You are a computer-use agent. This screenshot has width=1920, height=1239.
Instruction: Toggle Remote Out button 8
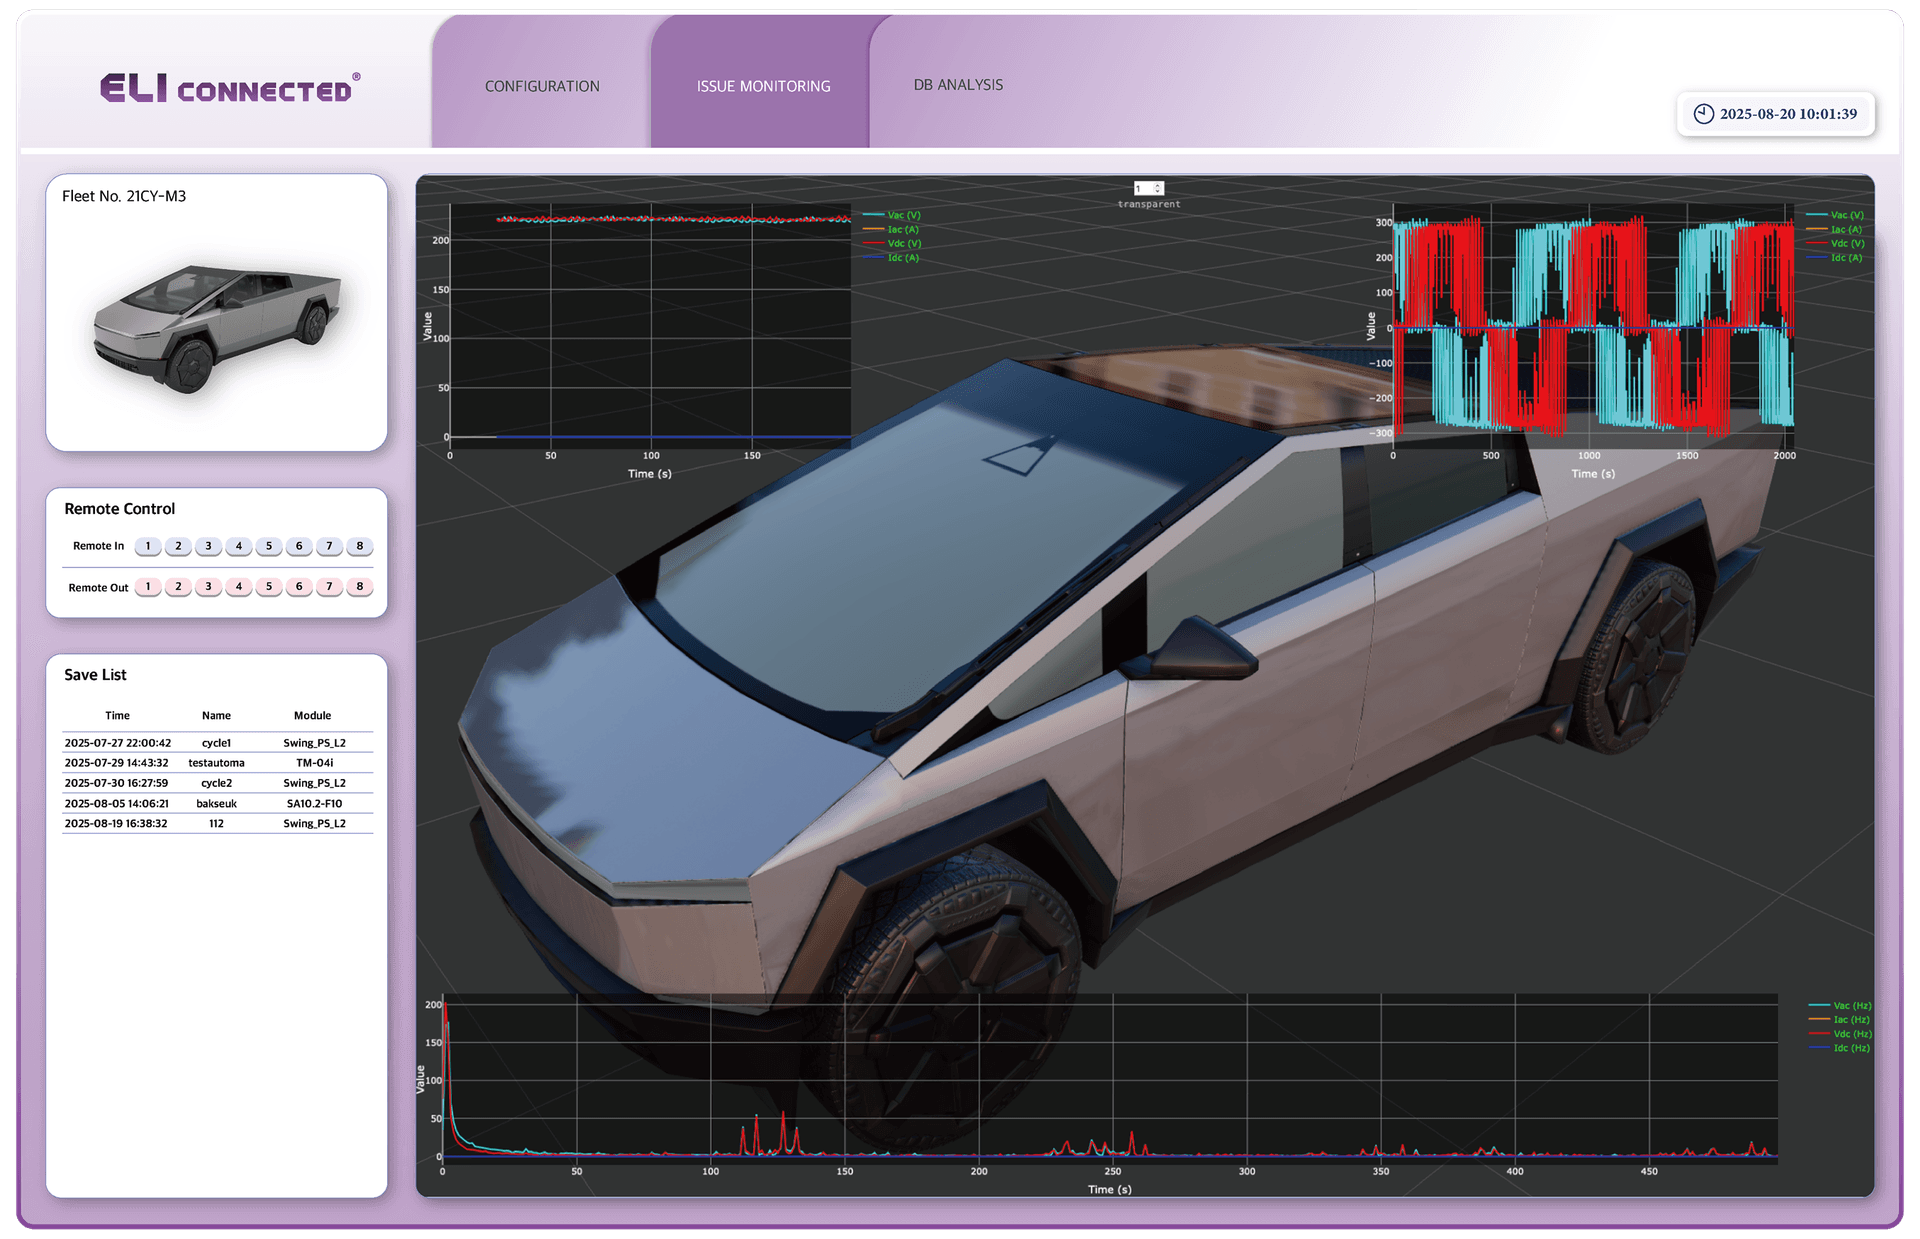(359, 587)
